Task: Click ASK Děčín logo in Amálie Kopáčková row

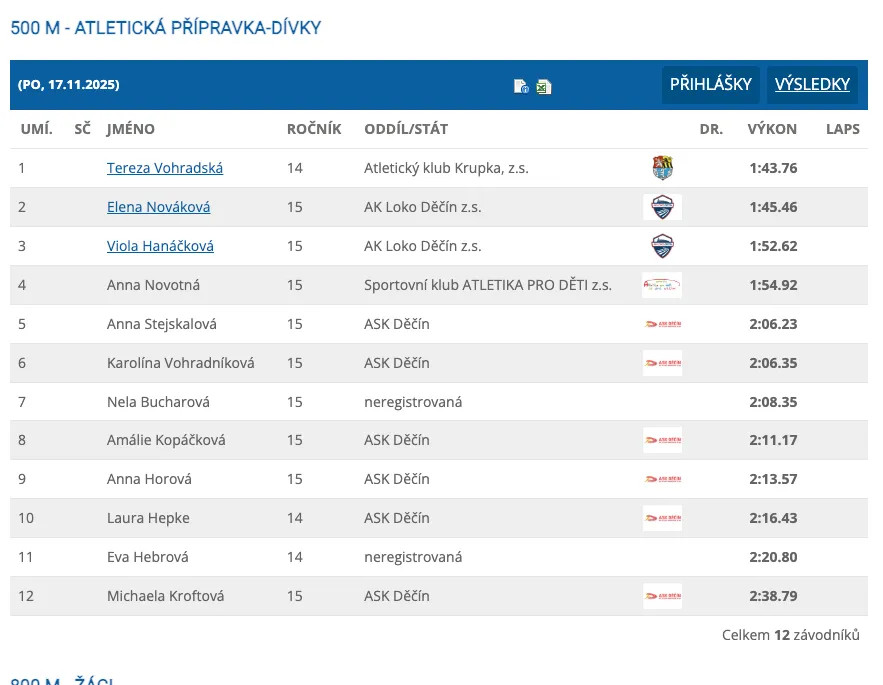Action: [x=662, y=440]
